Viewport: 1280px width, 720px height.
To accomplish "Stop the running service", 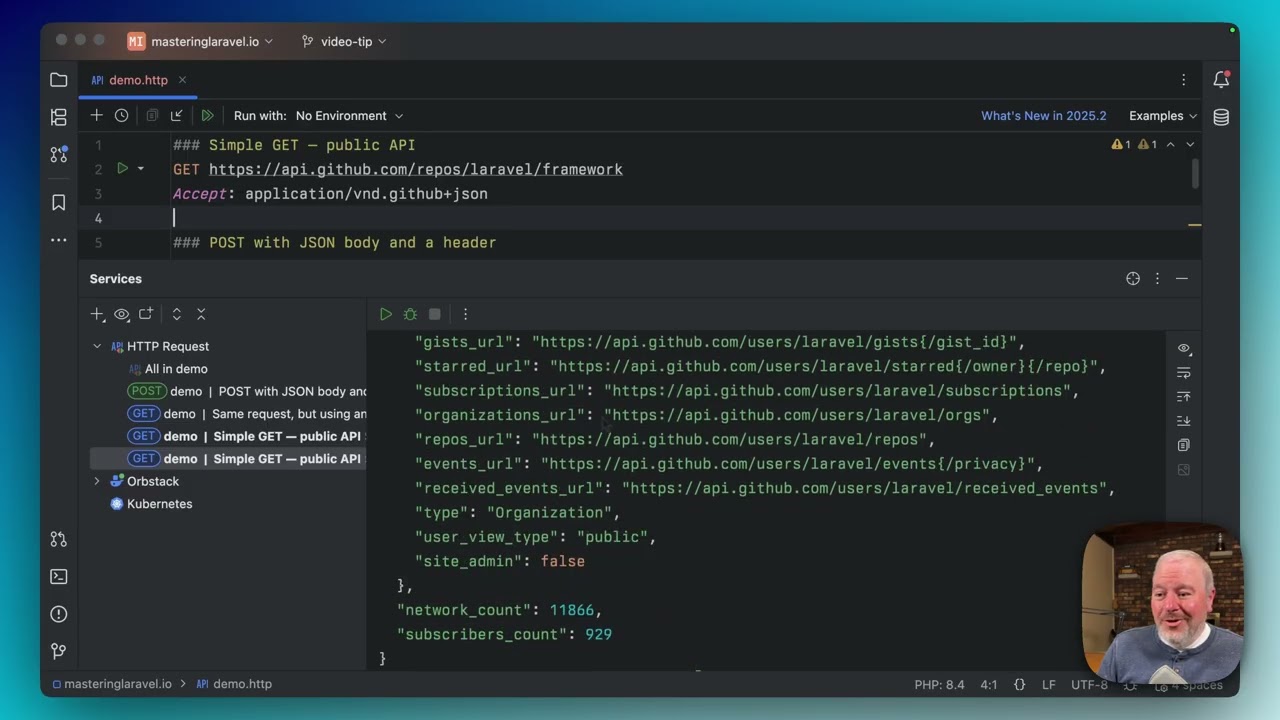I will 434,314.
